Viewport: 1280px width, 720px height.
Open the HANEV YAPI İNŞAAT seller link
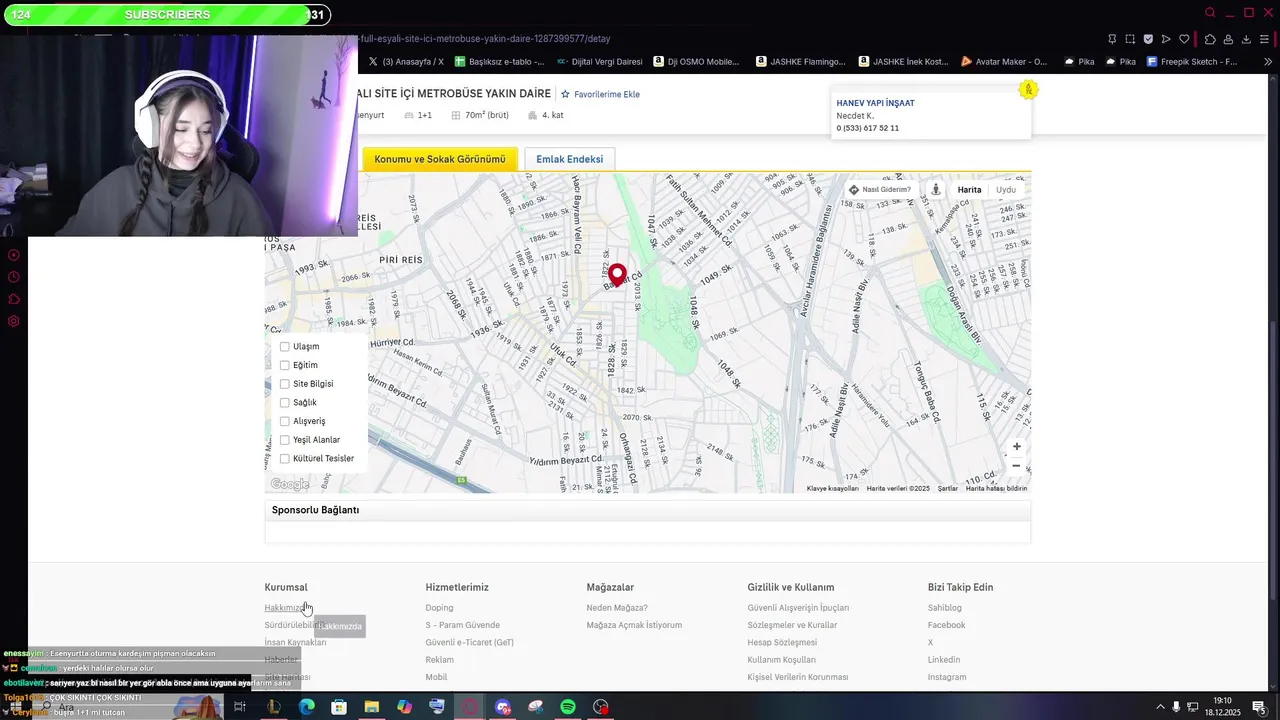(875, 103)
